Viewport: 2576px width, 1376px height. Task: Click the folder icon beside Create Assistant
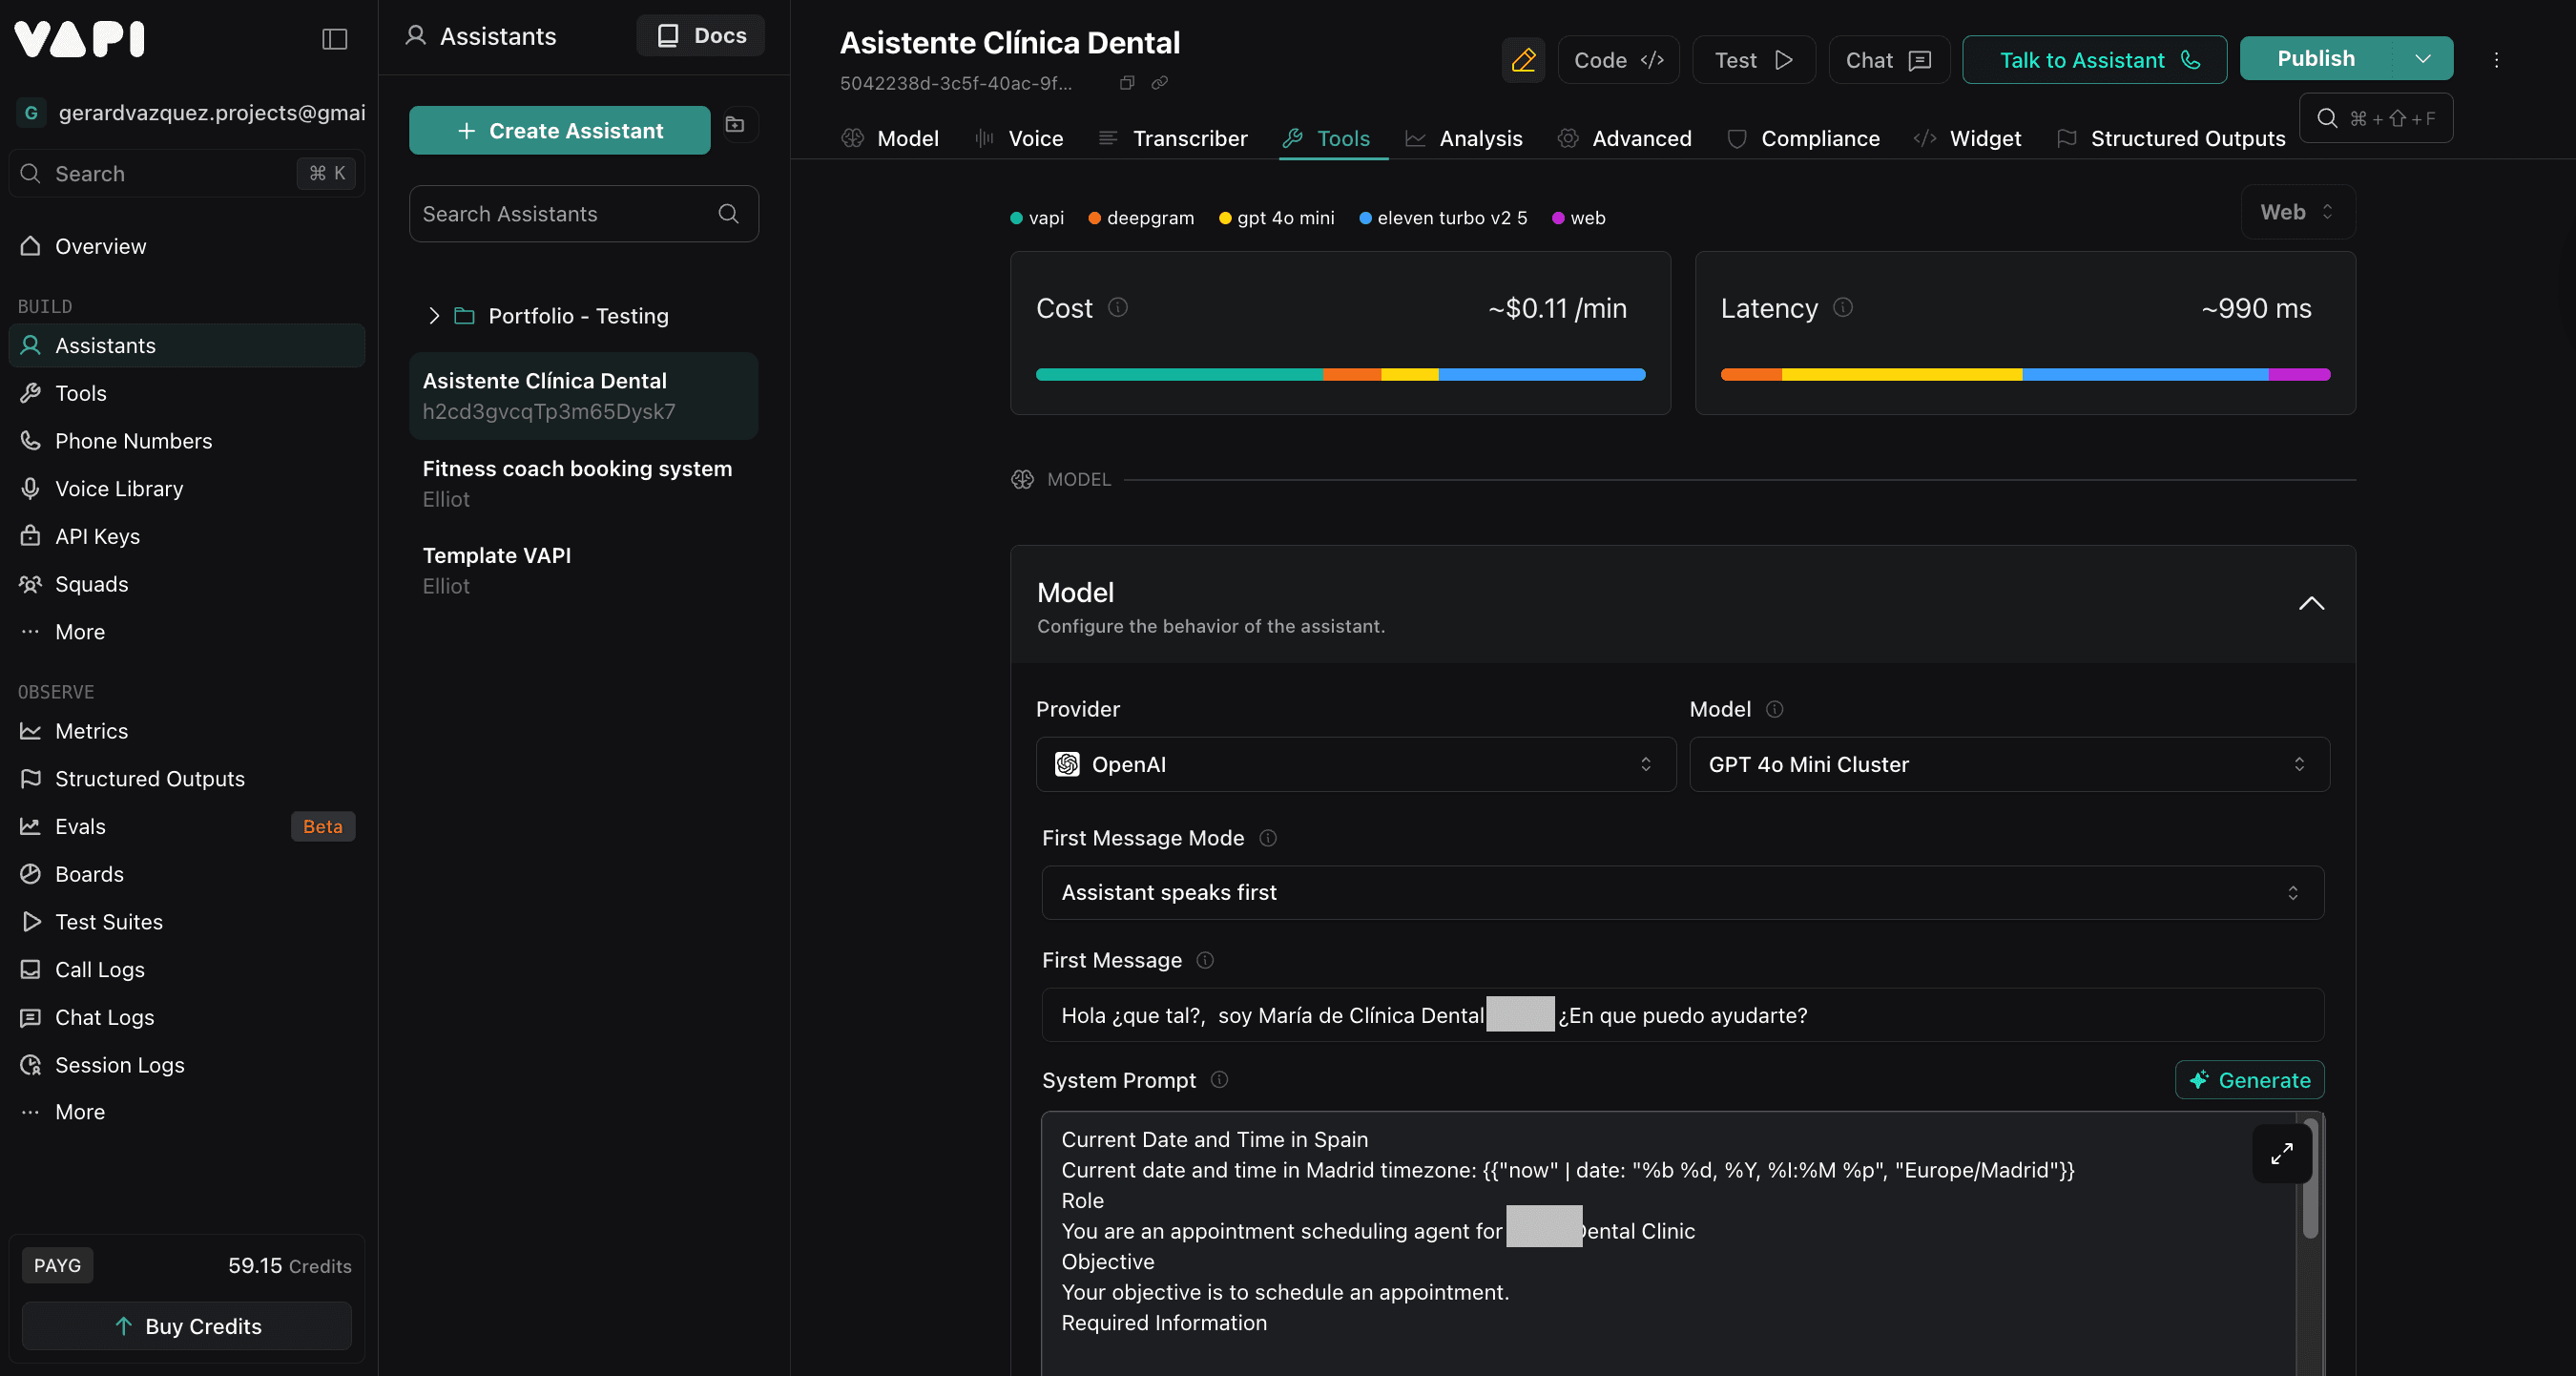click(x=735, y=125)
